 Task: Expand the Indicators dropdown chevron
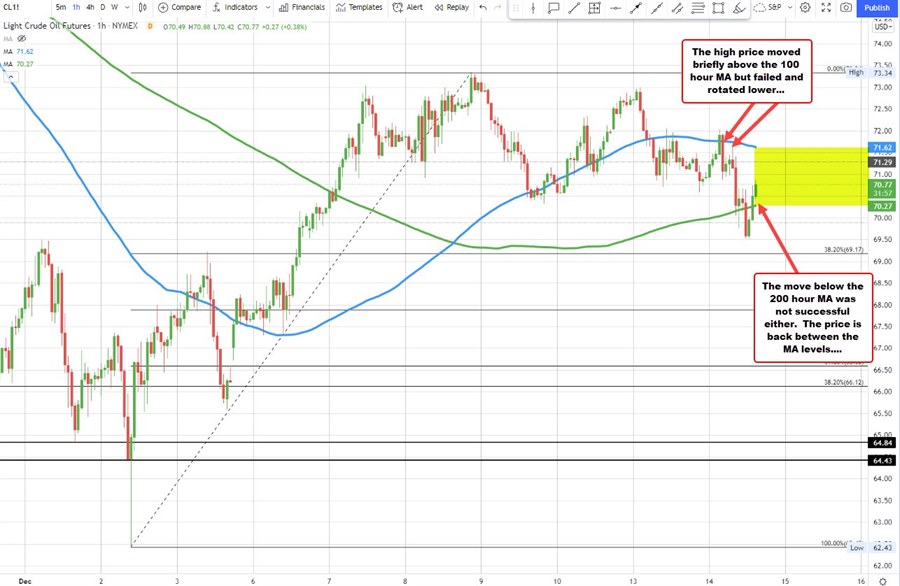pos(266,7)
